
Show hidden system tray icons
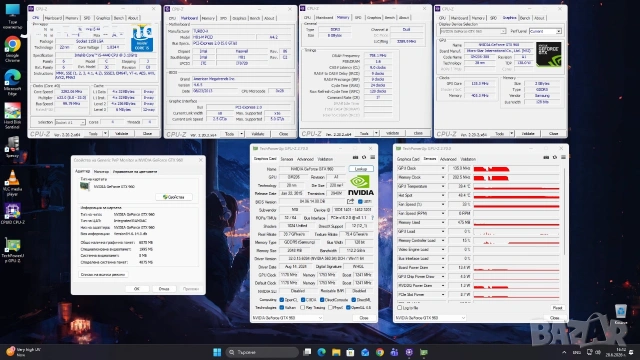tap(564, 352)
